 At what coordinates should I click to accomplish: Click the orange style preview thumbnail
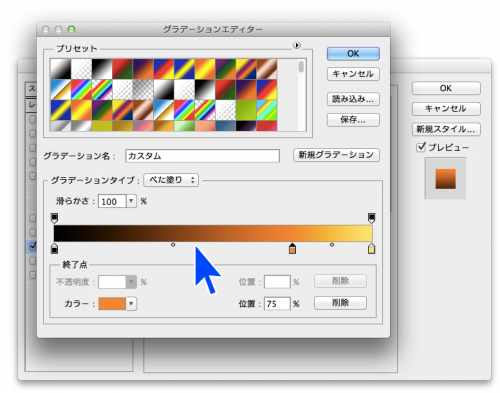(x=445, y=179)
